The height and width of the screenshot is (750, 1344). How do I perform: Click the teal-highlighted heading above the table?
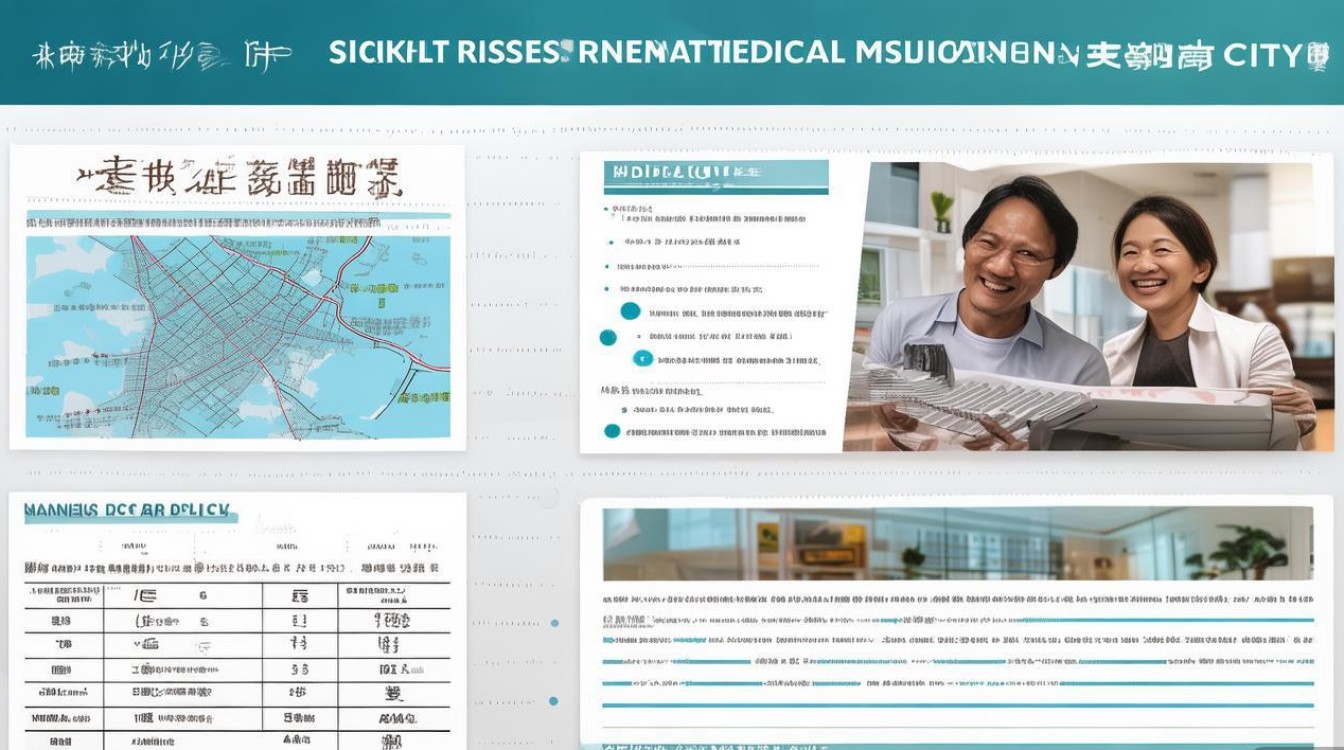tap(130, 510)
